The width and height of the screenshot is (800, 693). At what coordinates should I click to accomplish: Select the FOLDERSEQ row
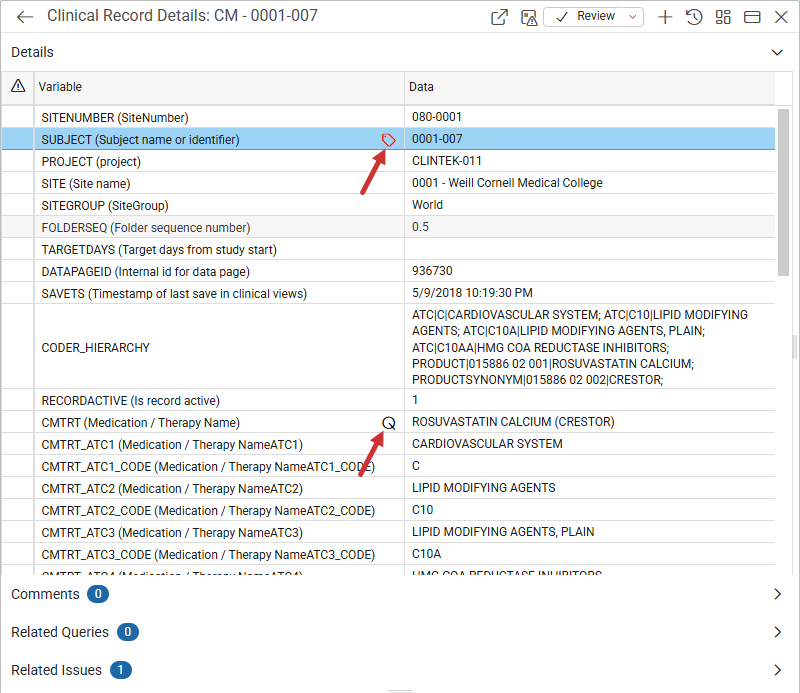[388, 227]
